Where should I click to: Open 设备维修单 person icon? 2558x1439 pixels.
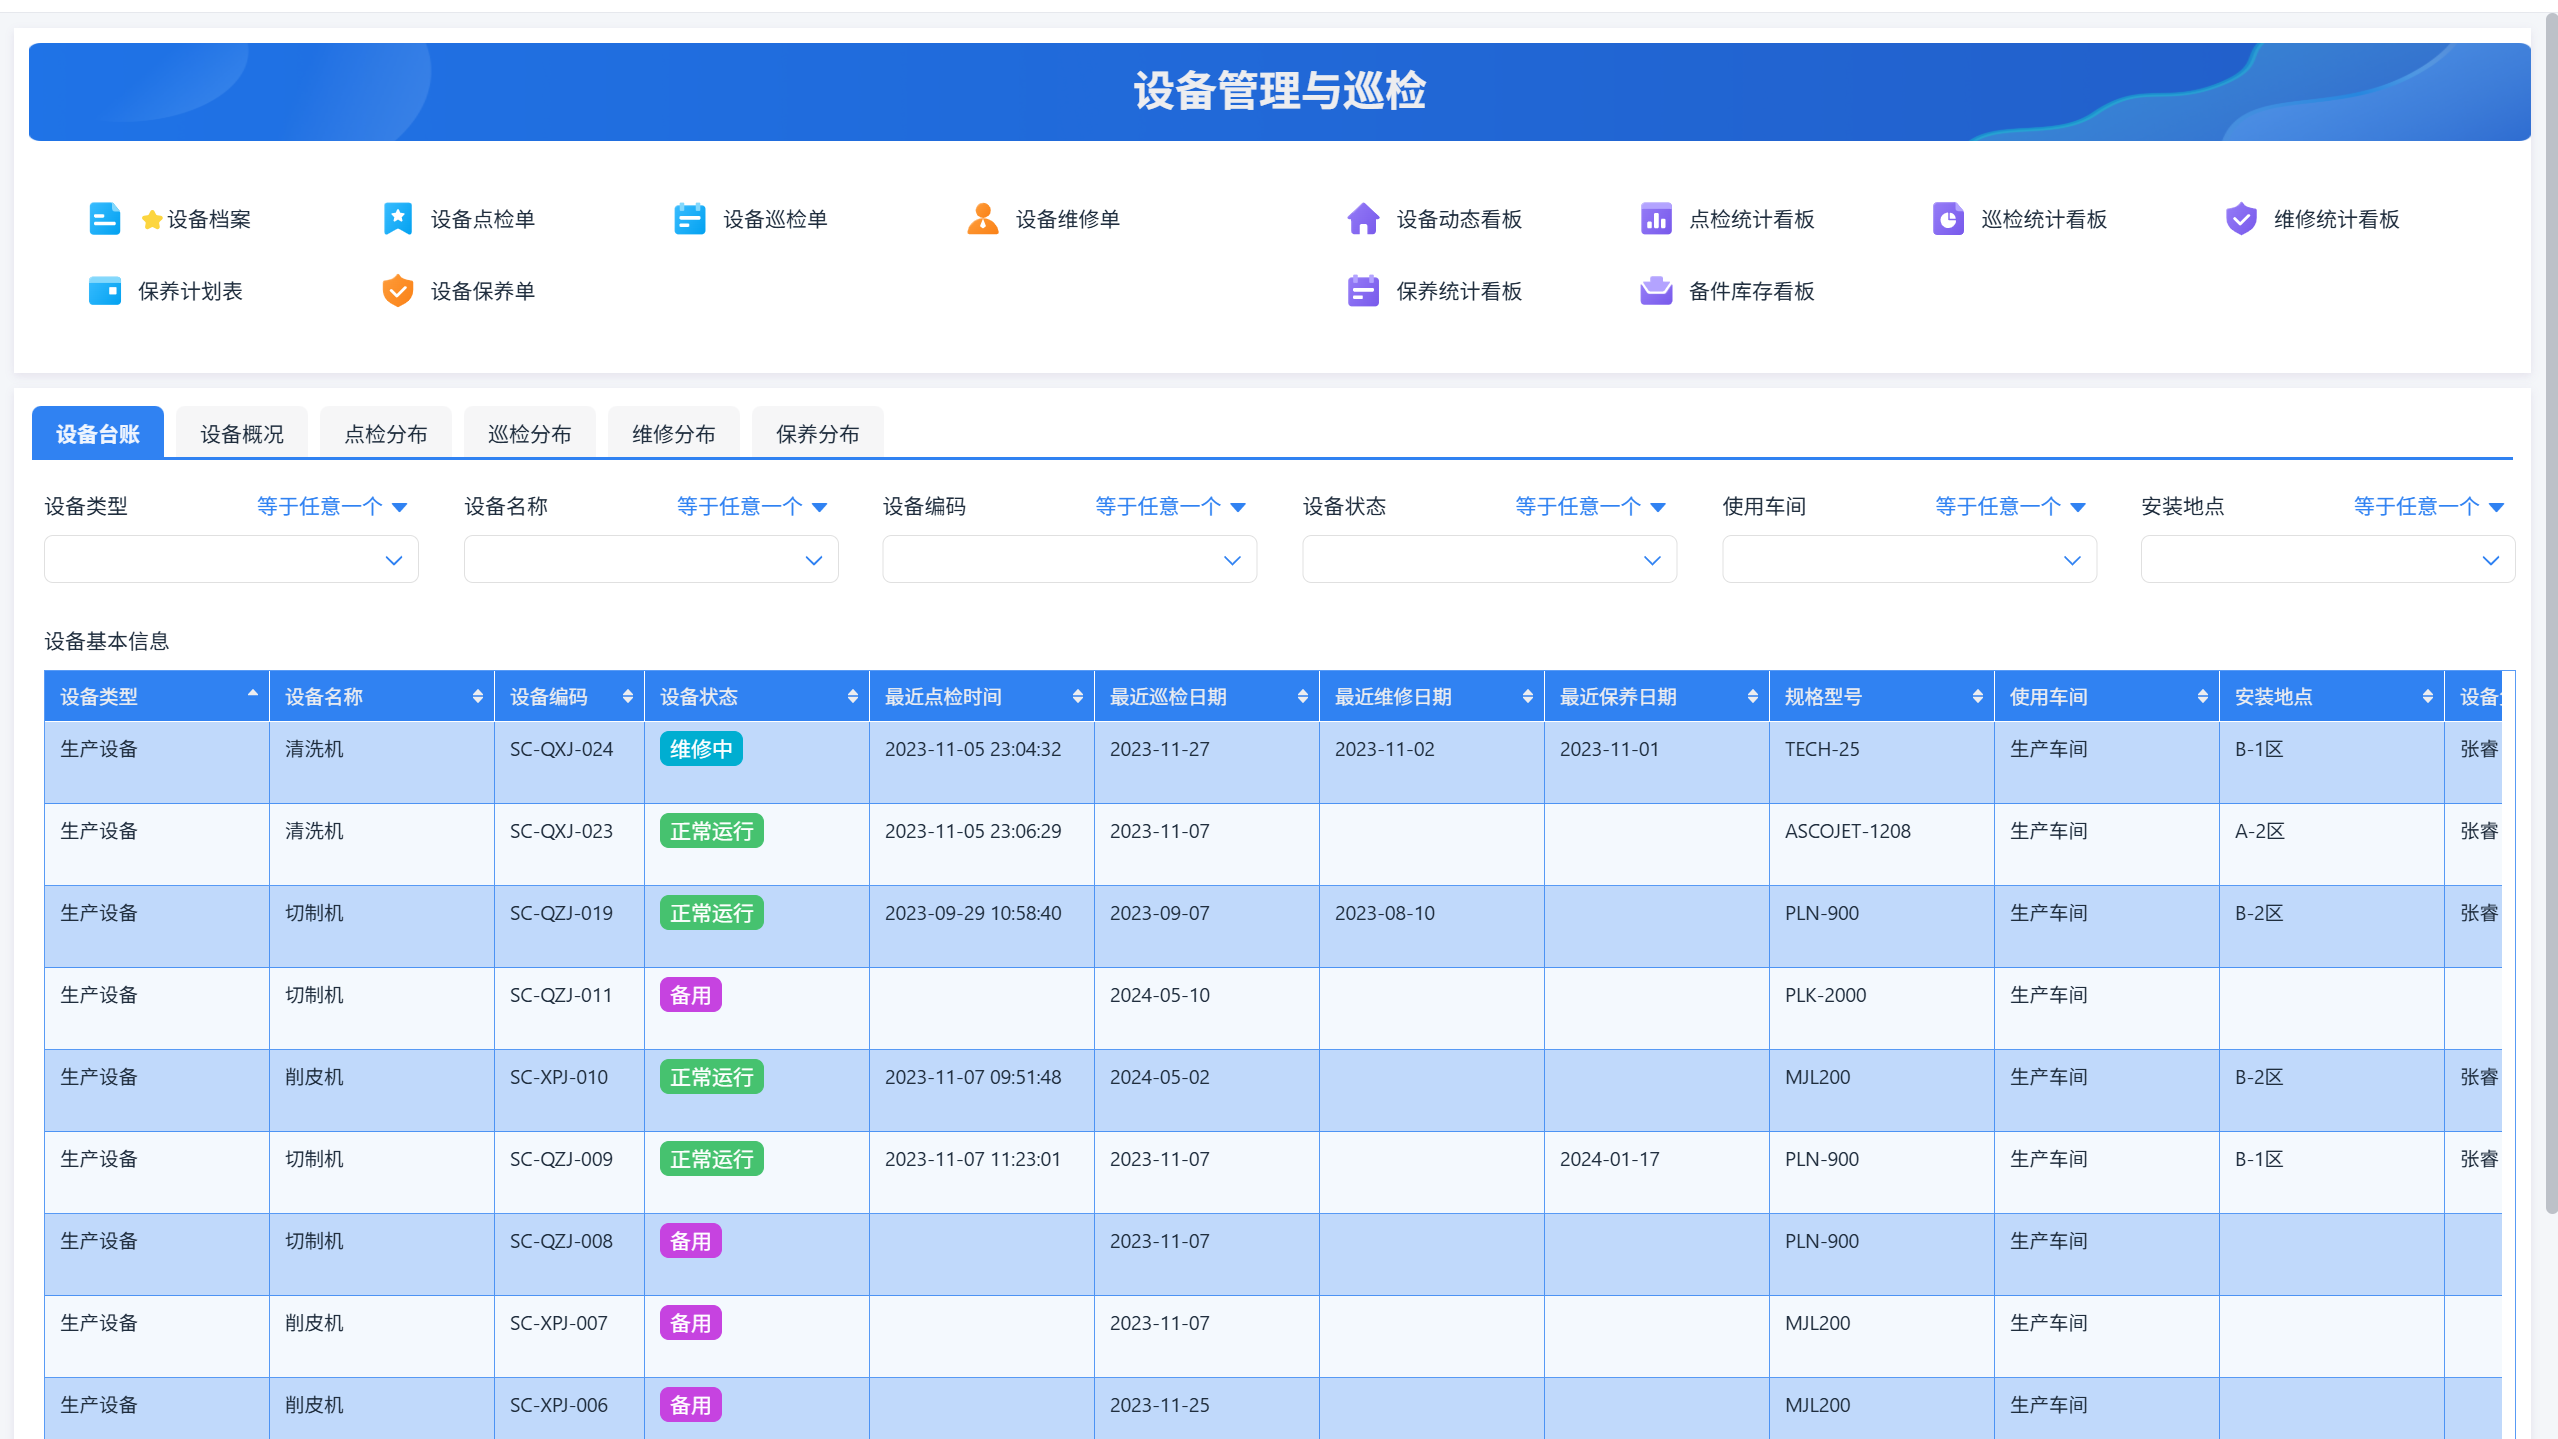pyautogui.click(x=982, y=219)
